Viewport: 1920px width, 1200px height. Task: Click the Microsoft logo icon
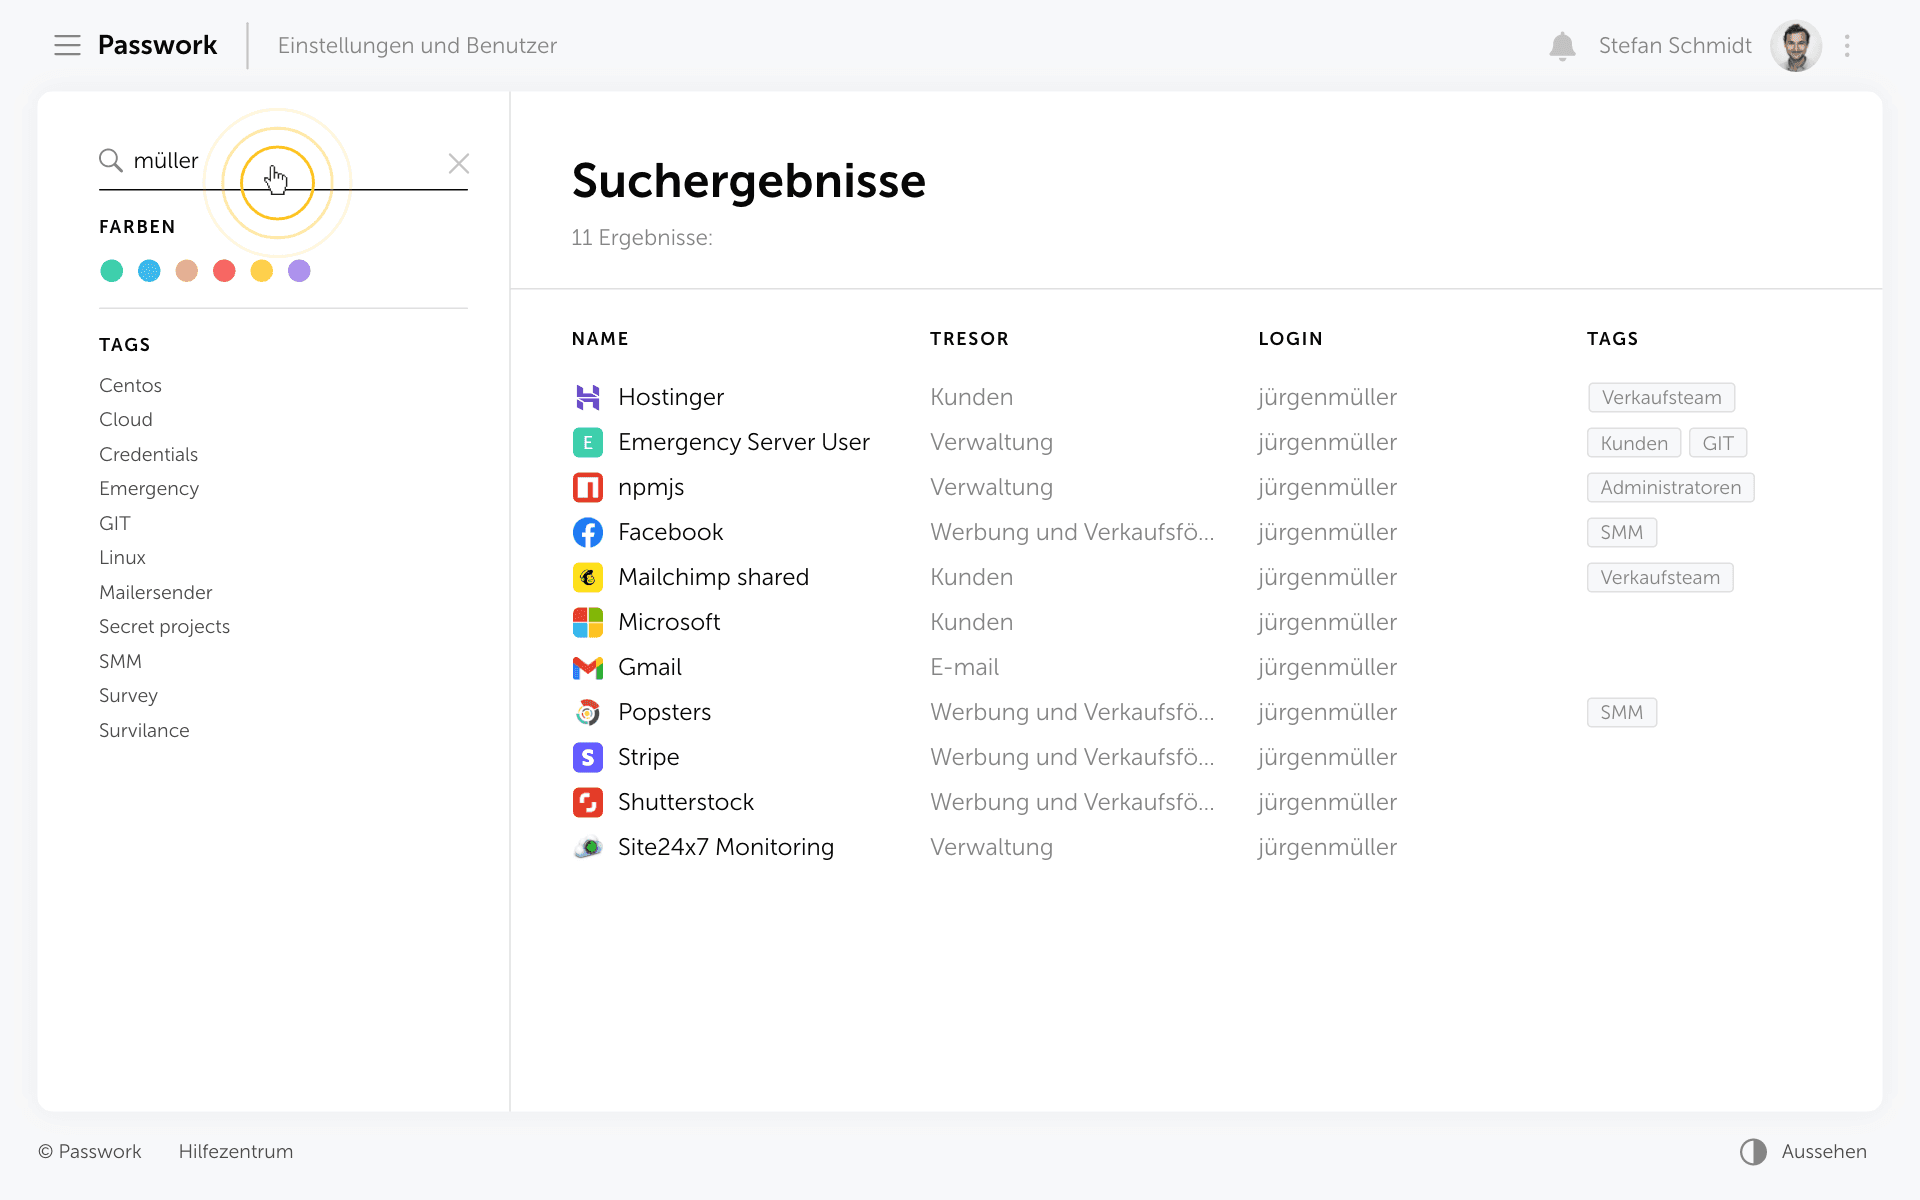(588, 622)
